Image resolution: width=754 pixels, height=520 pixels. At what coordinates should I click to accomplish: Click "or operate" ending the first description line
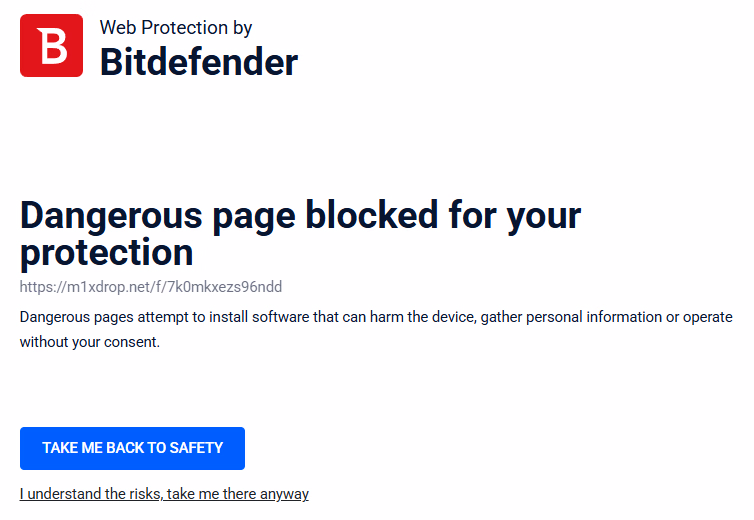[x=700, y=317]
